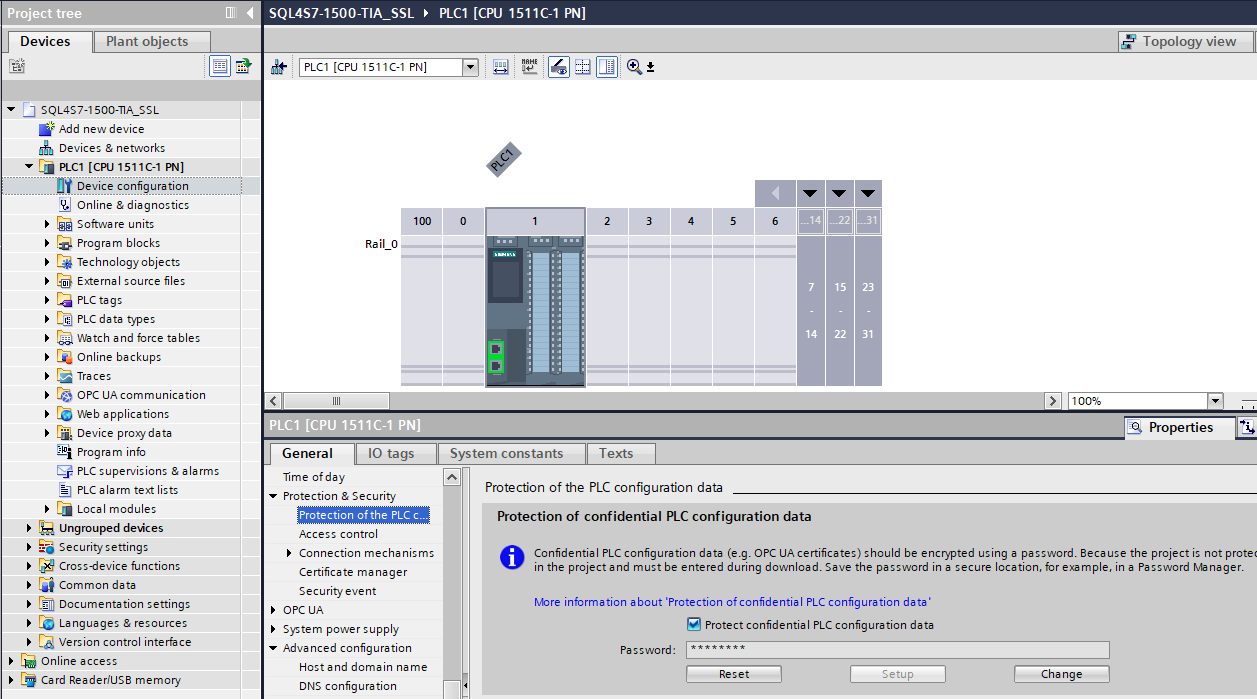1257x699 pixels.
Task: Click empty rack slot 2
Action: (x=607, y=311)
